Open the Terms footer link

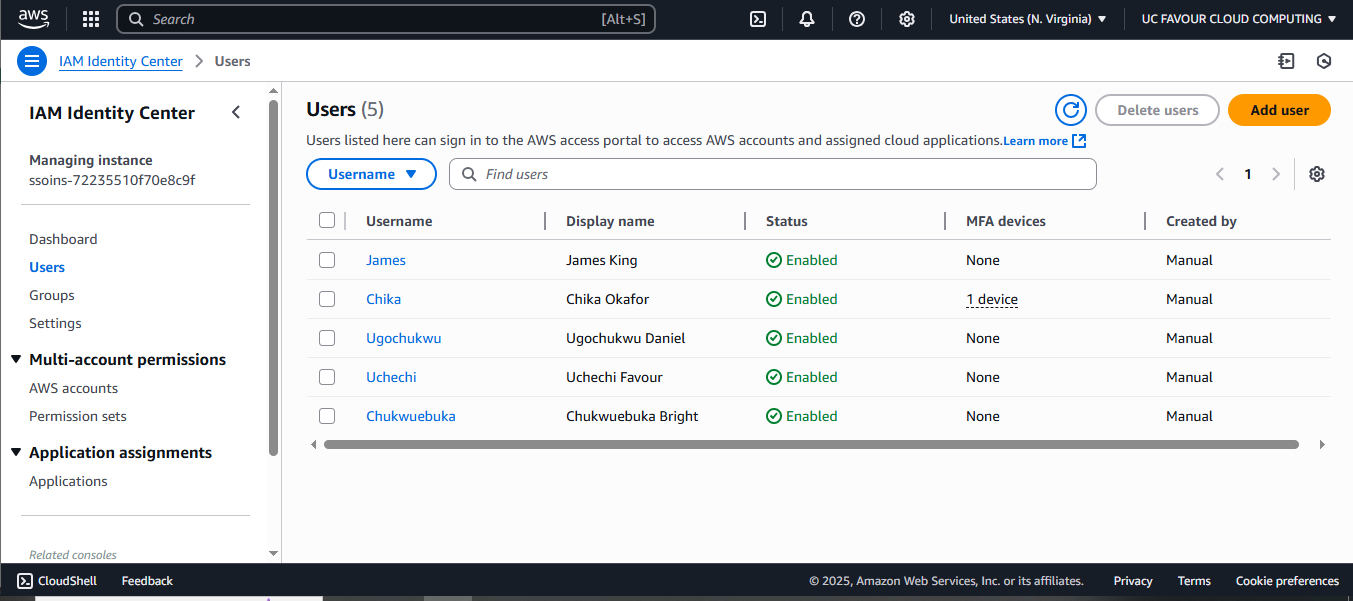click(1194, 581)
